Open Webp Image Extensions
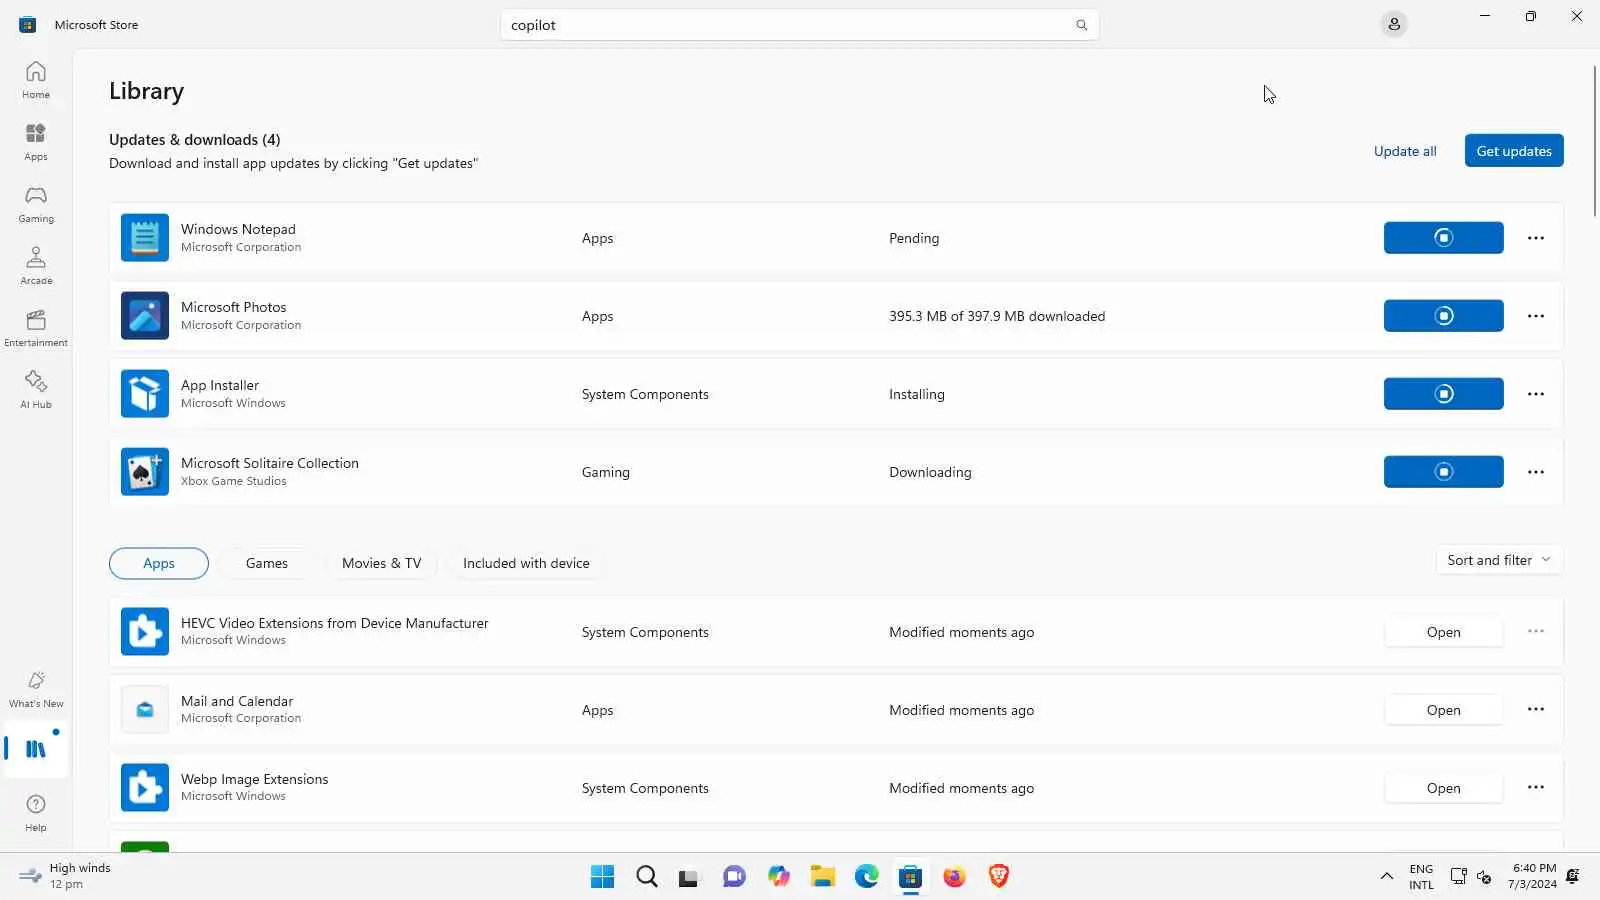This screenshot has width=1600, height=900. 1443,788
